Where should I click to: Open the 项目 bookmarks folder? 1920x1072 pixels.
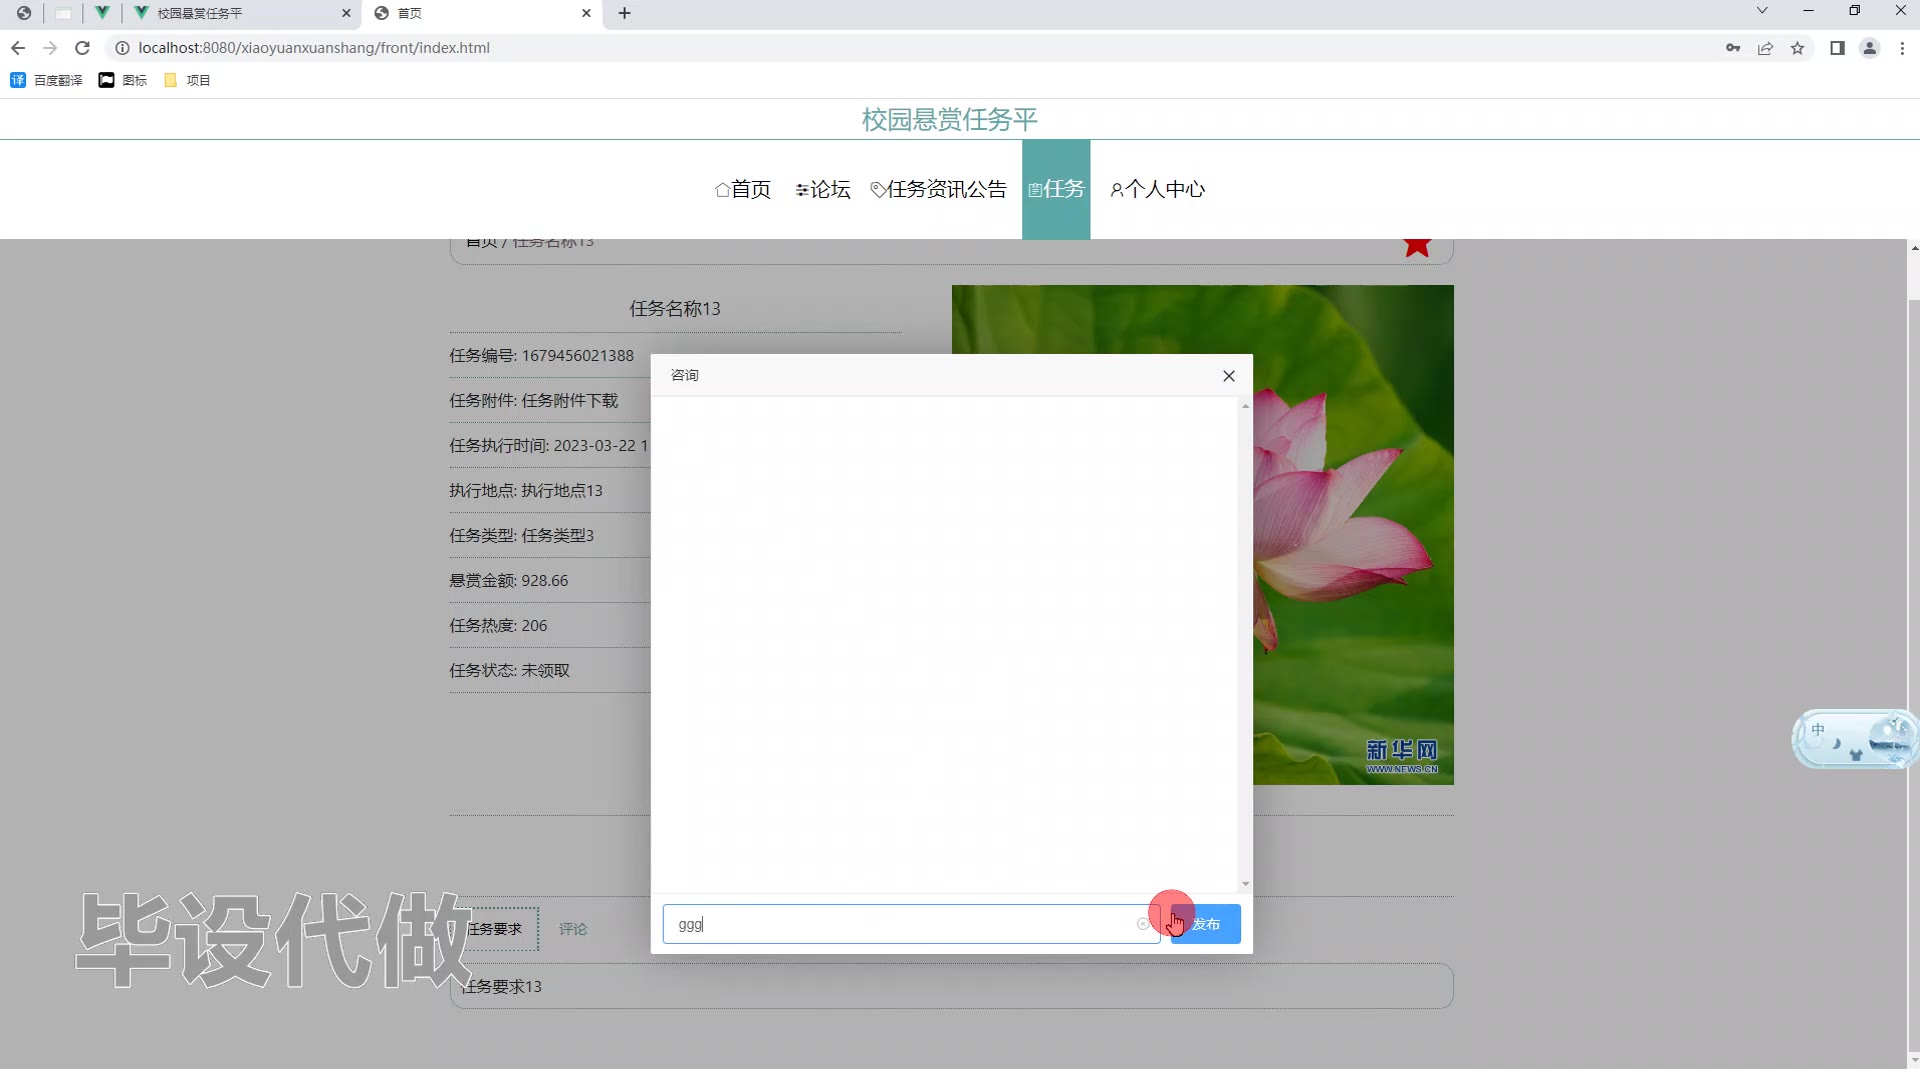click(187, 80)
